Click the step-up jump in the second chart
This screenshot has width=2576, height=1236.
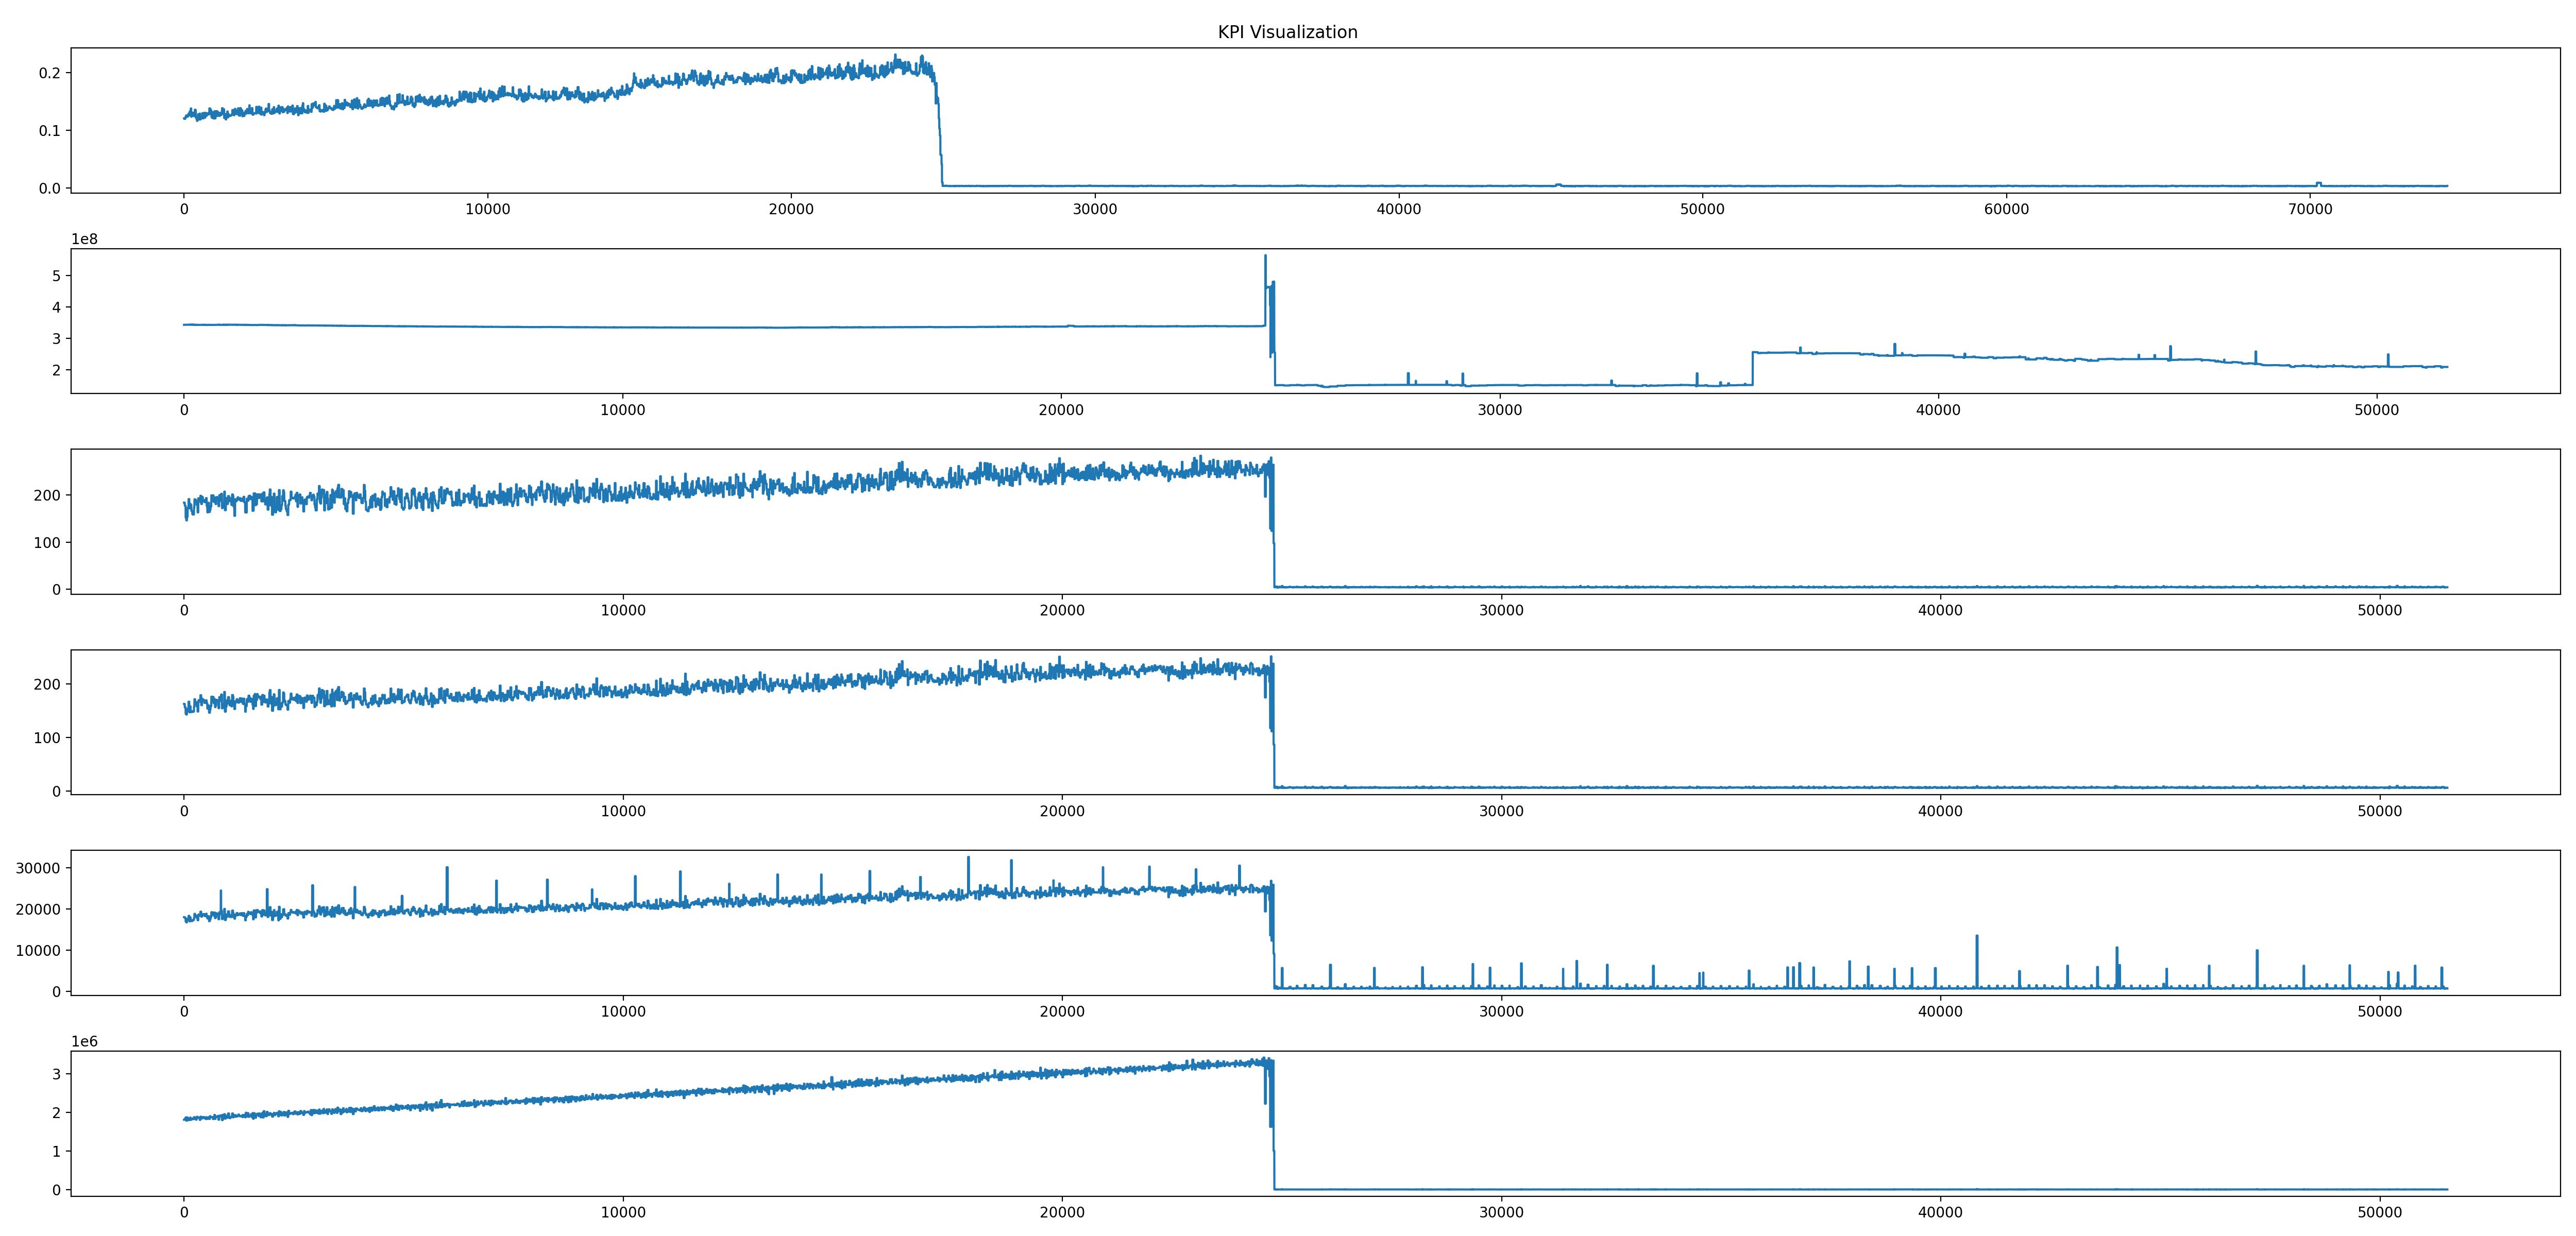coord(1752,368)
